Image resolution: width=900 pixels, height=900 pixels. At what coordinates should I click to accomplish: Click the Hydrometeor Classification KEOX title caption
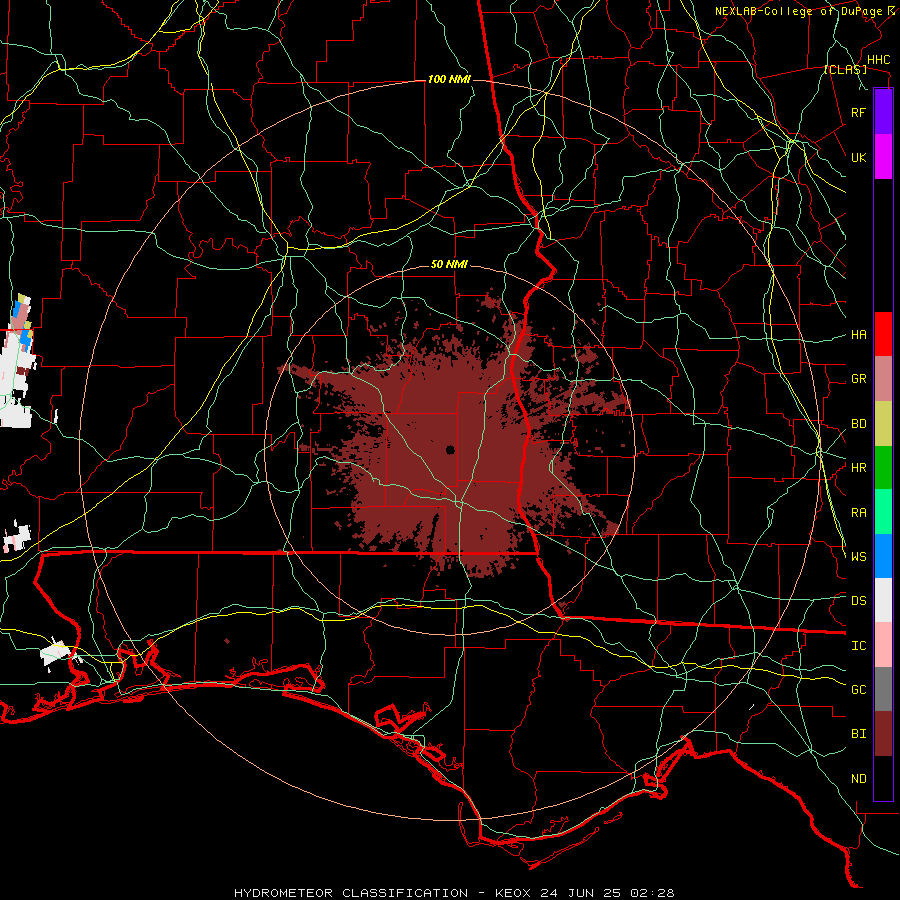[x=455, y=893]
